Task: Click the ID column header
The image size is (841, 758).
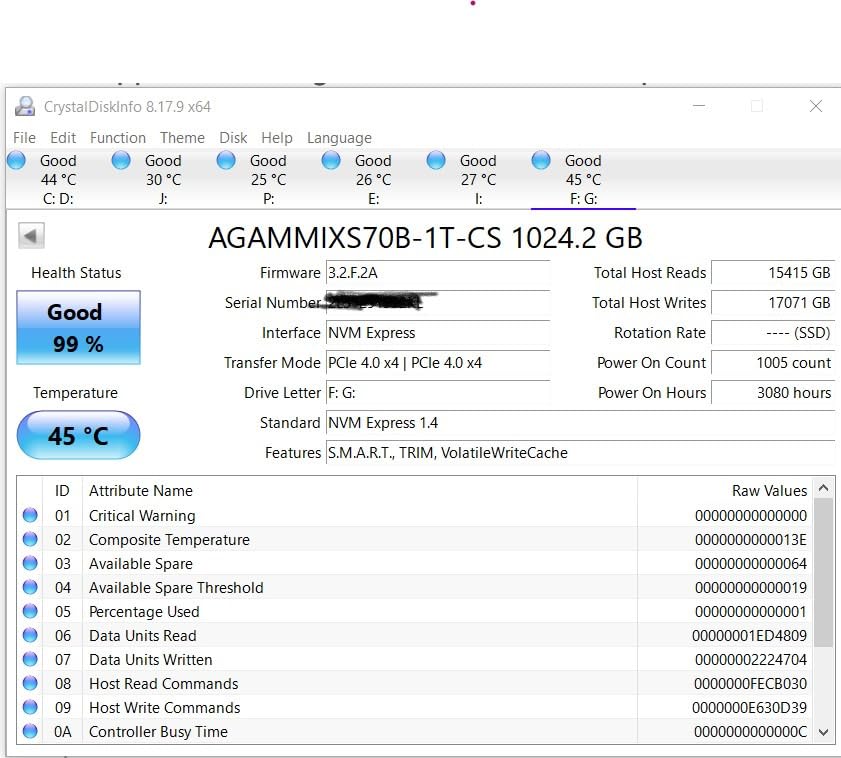Action: coord(62,490)
